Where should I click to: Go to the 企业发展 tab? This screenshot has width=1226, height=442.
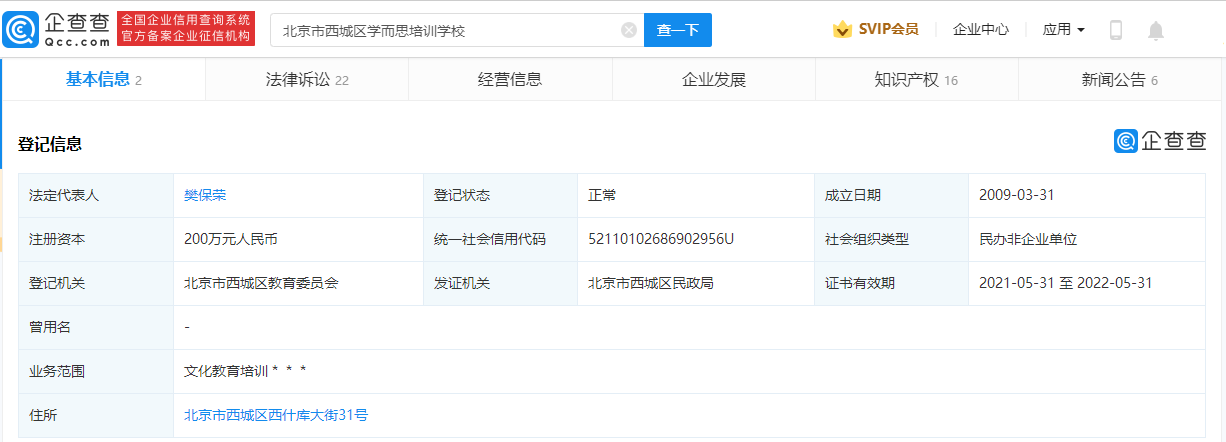point(713,80)
